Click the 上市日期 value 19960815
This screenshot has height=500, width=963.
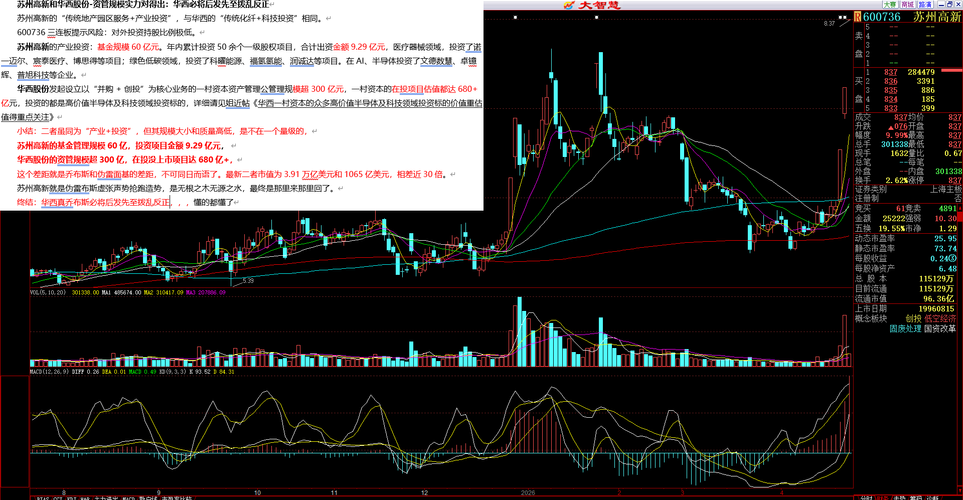coord(937,309)
